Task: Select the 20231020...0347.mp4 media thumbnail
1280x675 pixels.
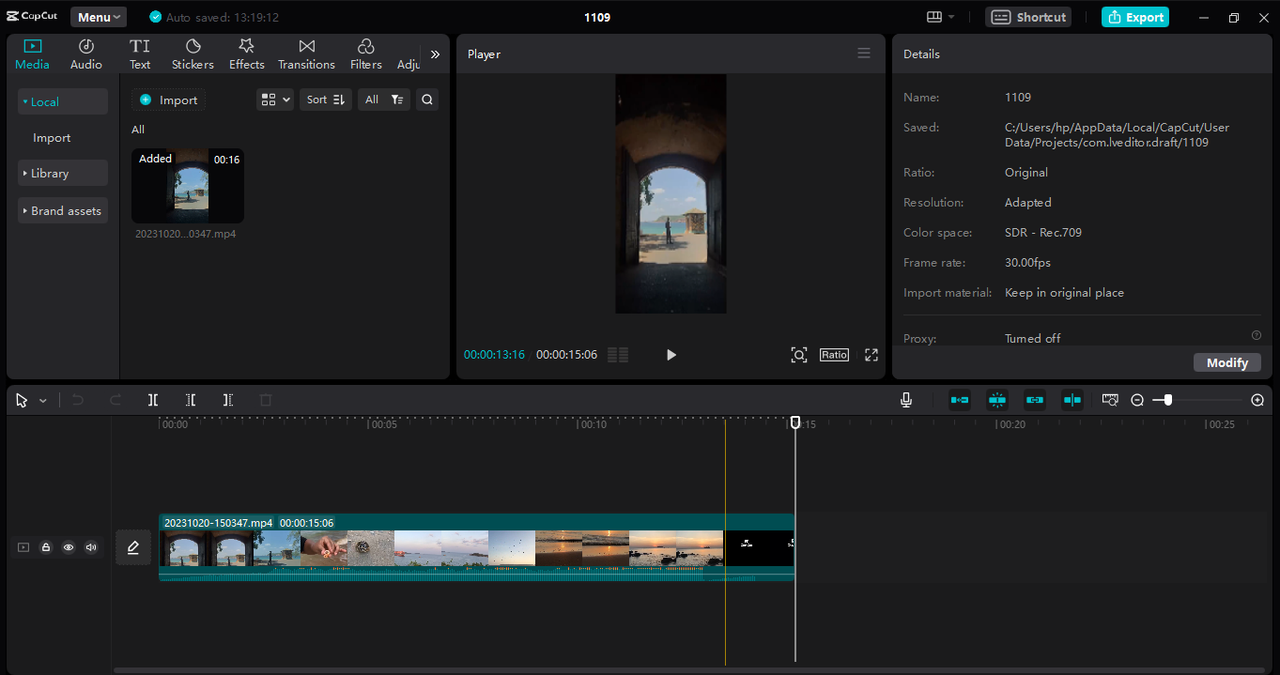Action: tap(188, 186)
